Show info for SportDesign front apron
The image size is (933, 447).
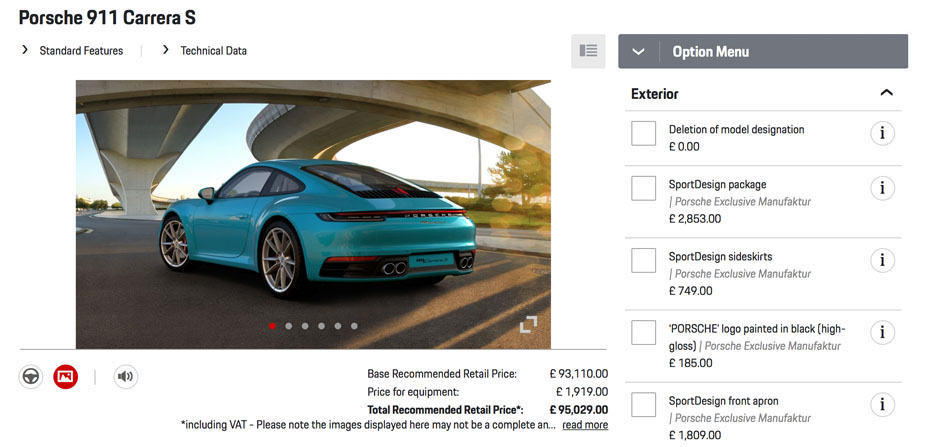882,405
